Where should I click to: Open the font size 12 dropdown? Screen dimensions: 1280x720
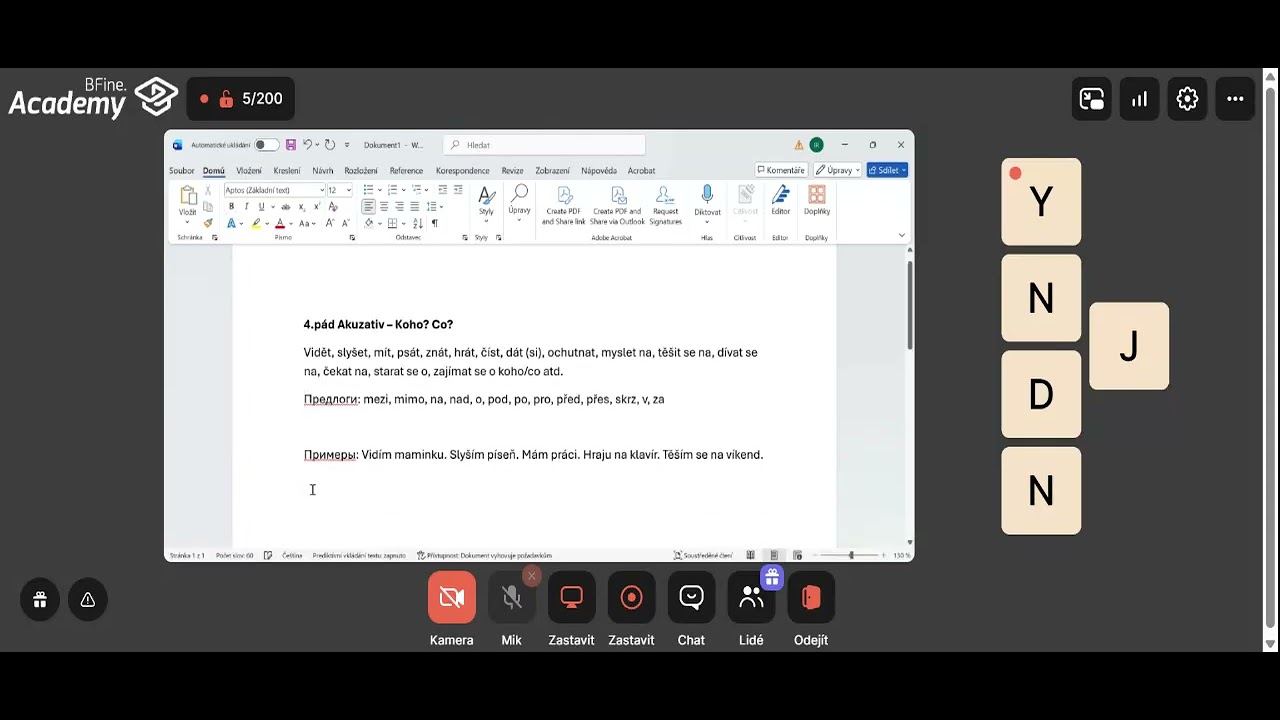pos(348,190)
